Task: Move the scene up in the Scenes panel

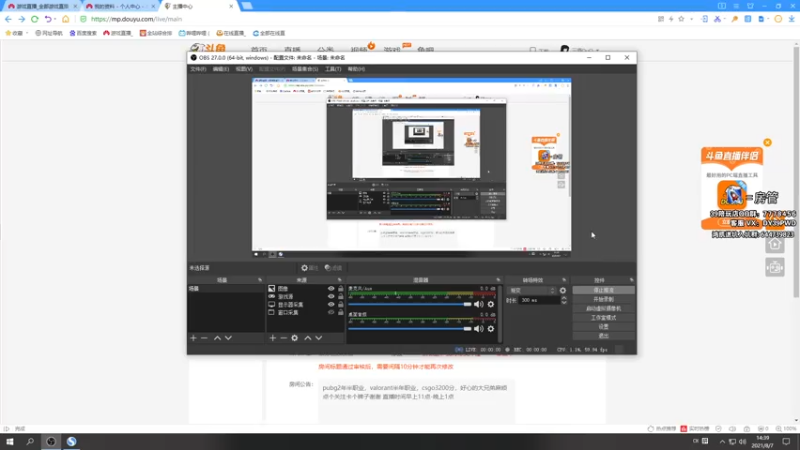Action: click(x=217, y=338)
